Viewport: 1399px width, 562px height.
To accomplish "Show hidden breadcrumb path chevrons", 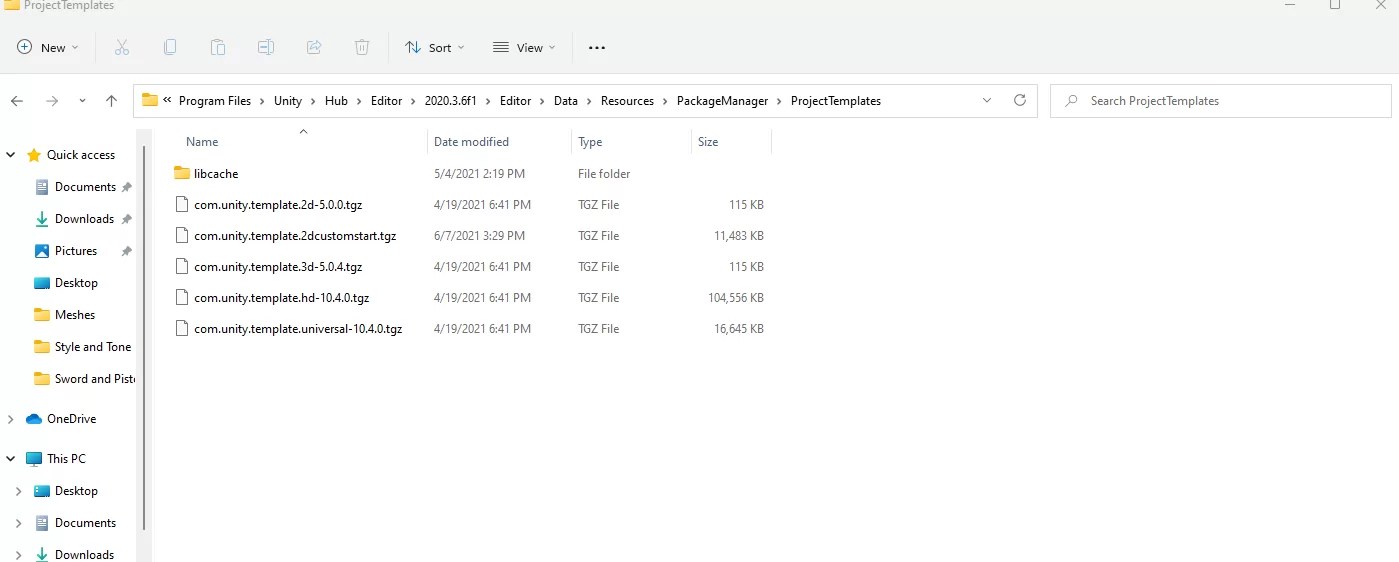I will (168, 100).
